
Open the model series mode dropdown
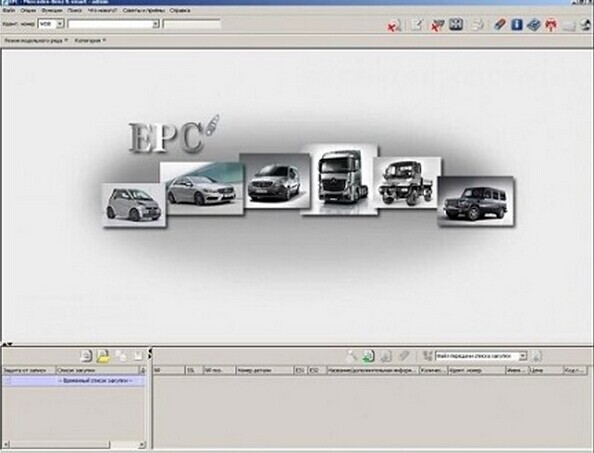(36, 40)
